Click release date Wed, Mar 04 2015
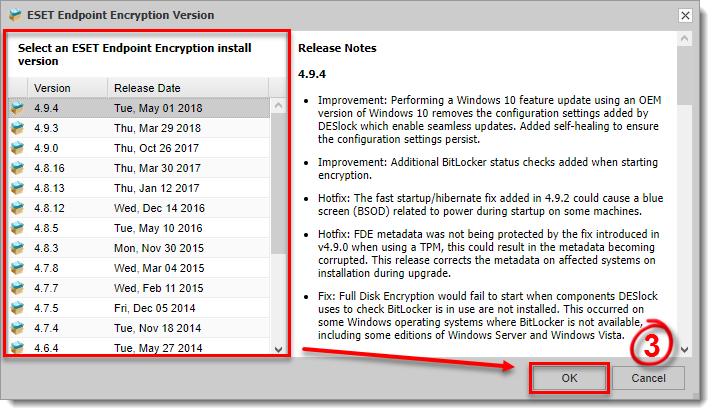This screenshot has width=709, height=409. 159,268
